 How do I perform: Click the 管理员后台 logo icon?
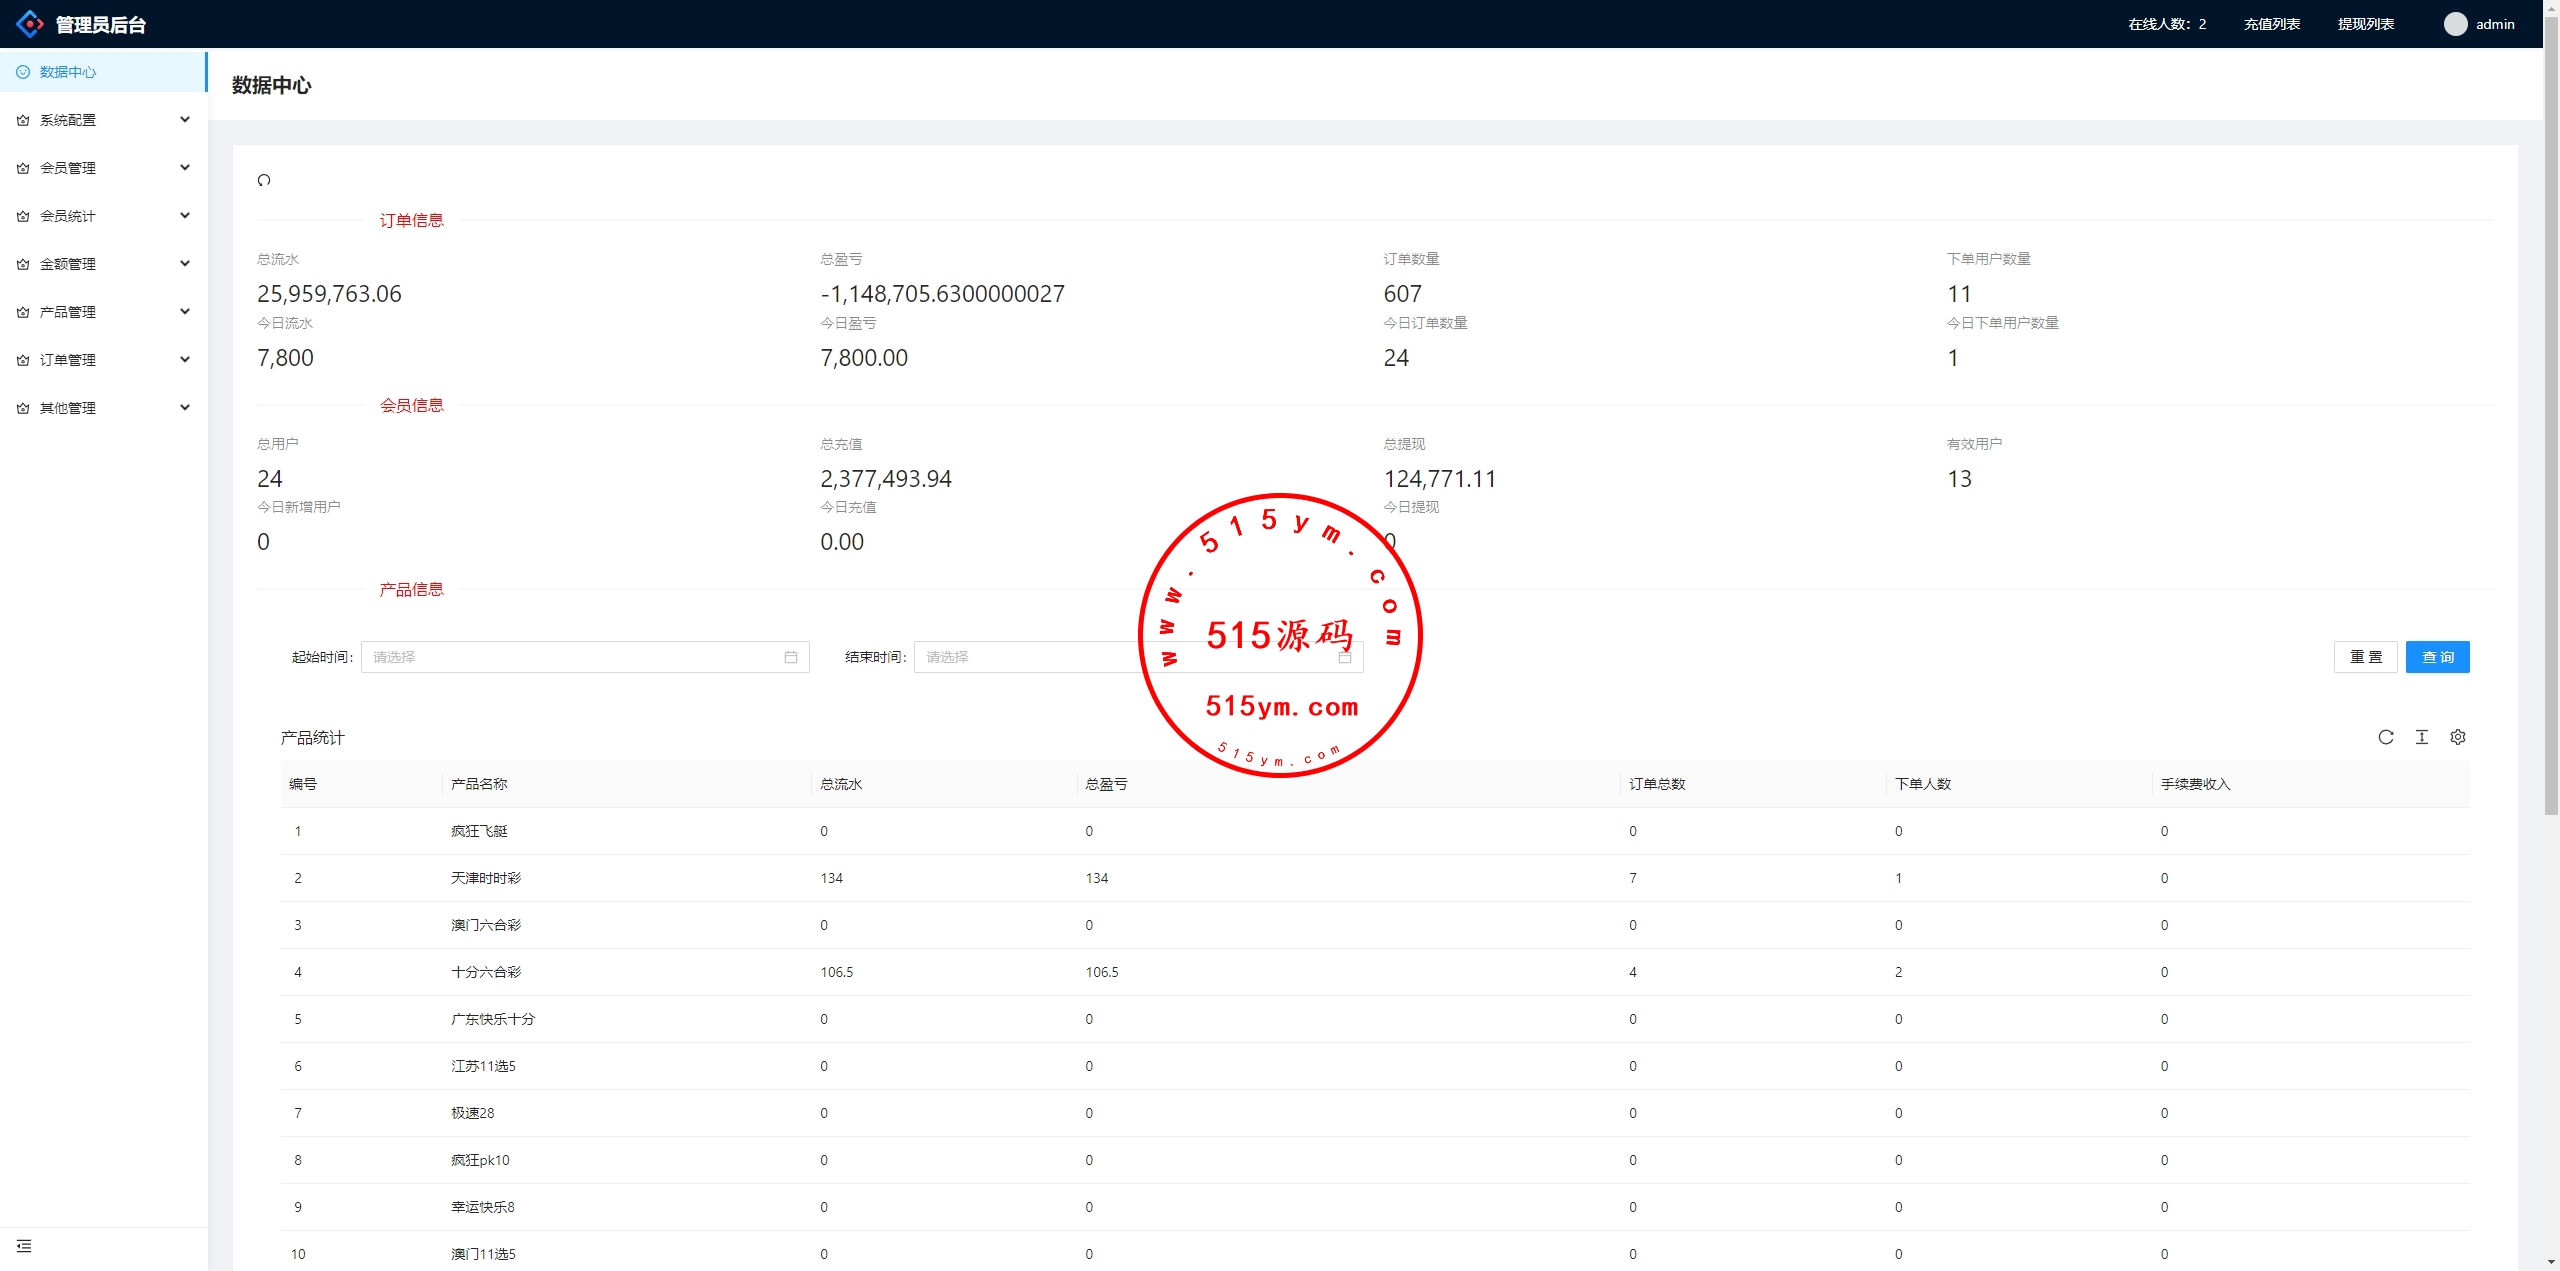click(x=30, y=24)
